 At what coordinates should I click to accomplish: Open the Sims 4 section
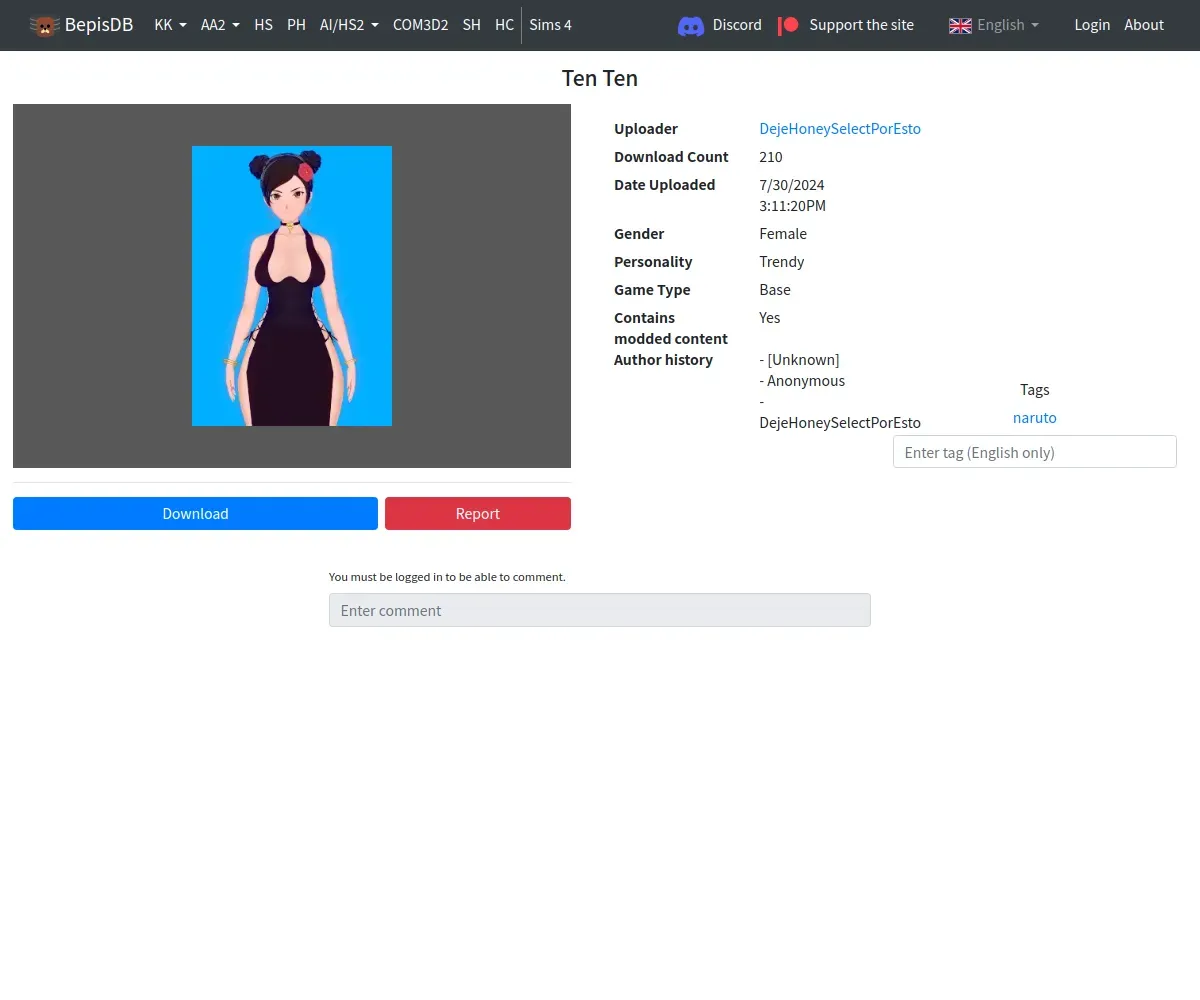550,25
